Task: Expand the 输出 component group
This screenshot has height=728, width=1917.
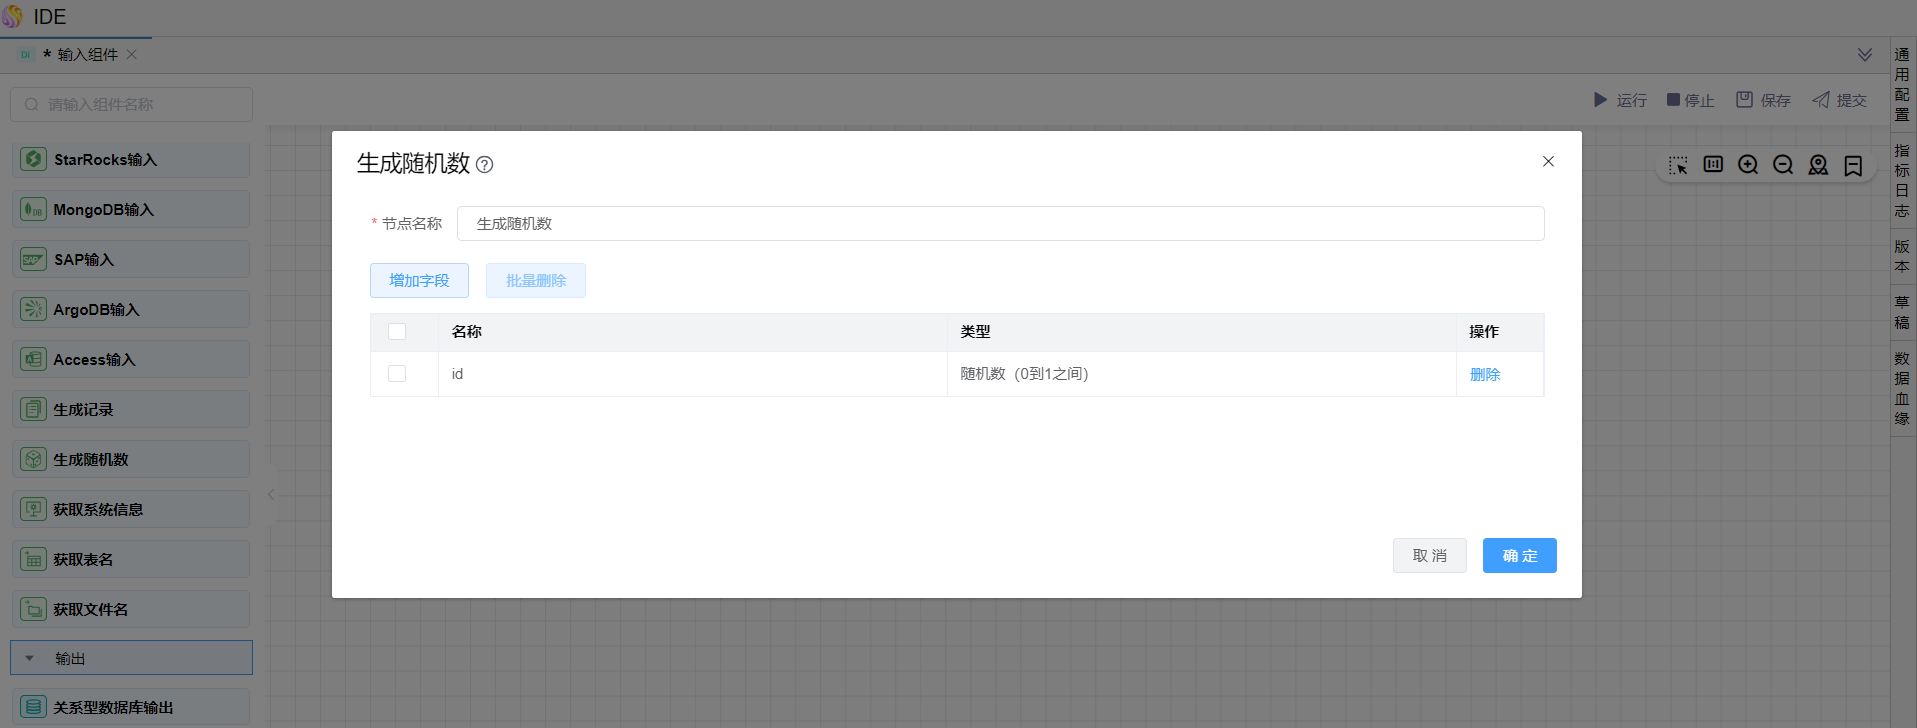Action: pos(131,658)
